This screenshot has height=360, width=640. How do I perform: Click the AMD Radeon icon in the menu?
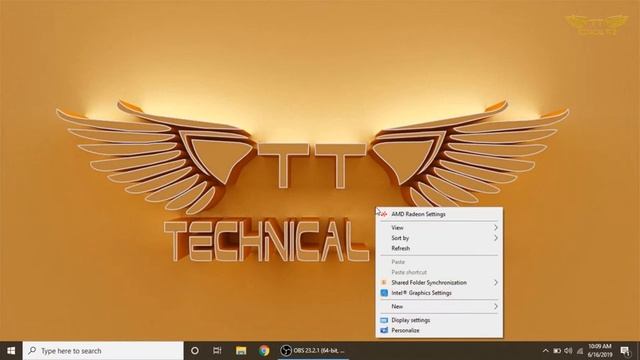(x=384, y=214)
